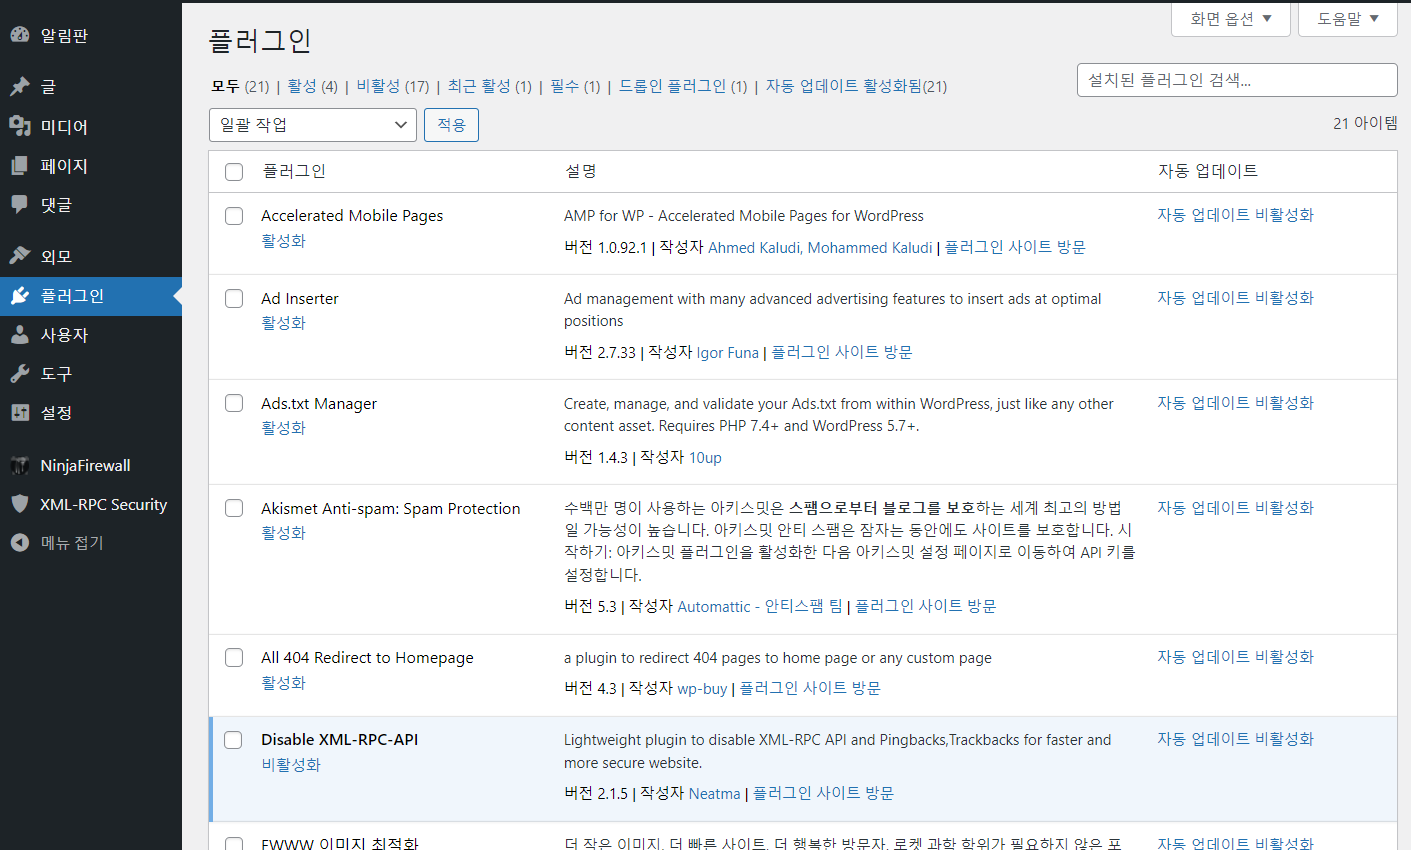Screen dimensions: 1411x850
Task: Tick the select-all checkbox in the table header
Action: point(234,172)
